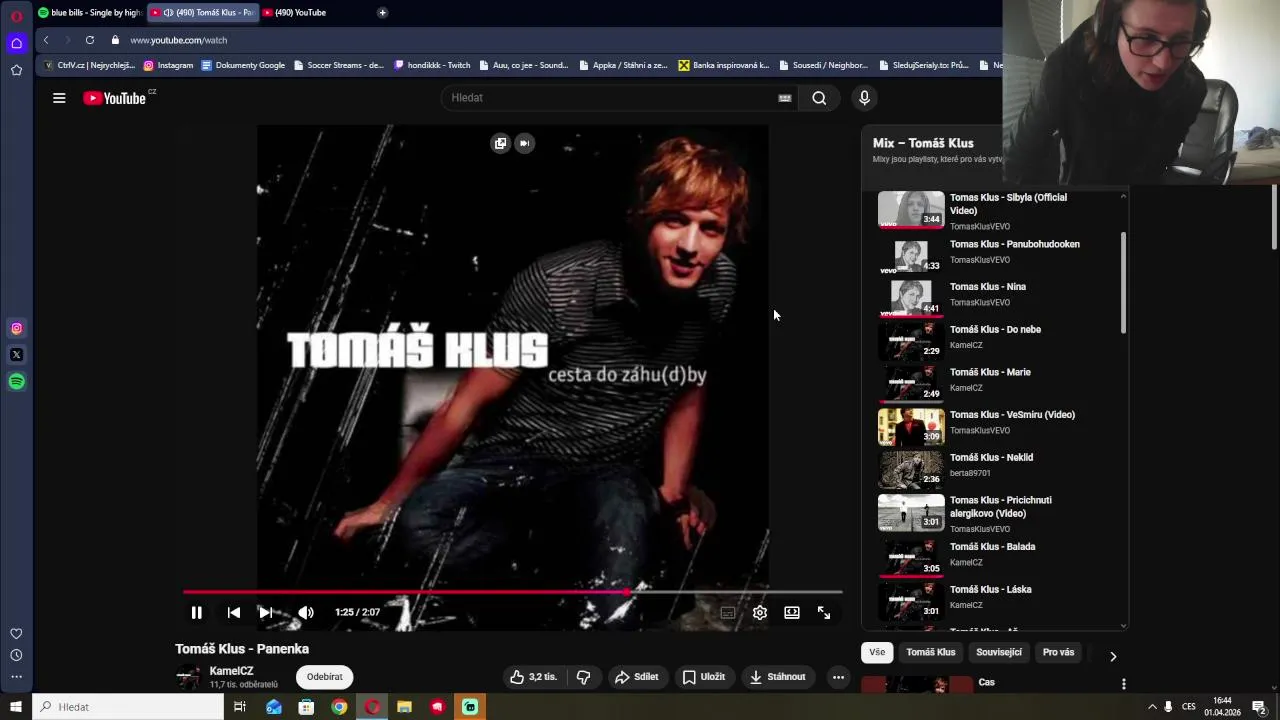
Task: Open more actions three-dot menu under video
Action: click(x=839, y=677)
